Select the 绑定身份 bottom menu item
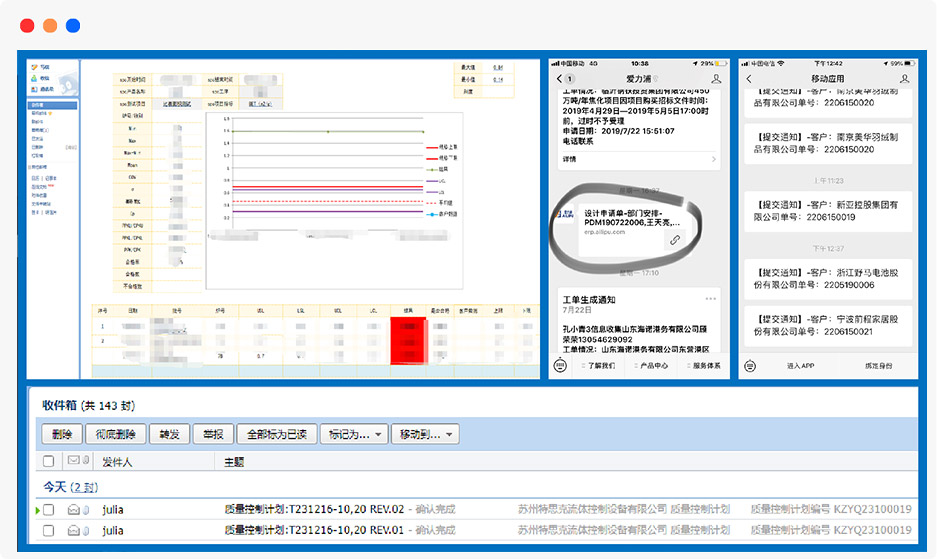This screenshot has width=937, height=559. coord(878,366)
